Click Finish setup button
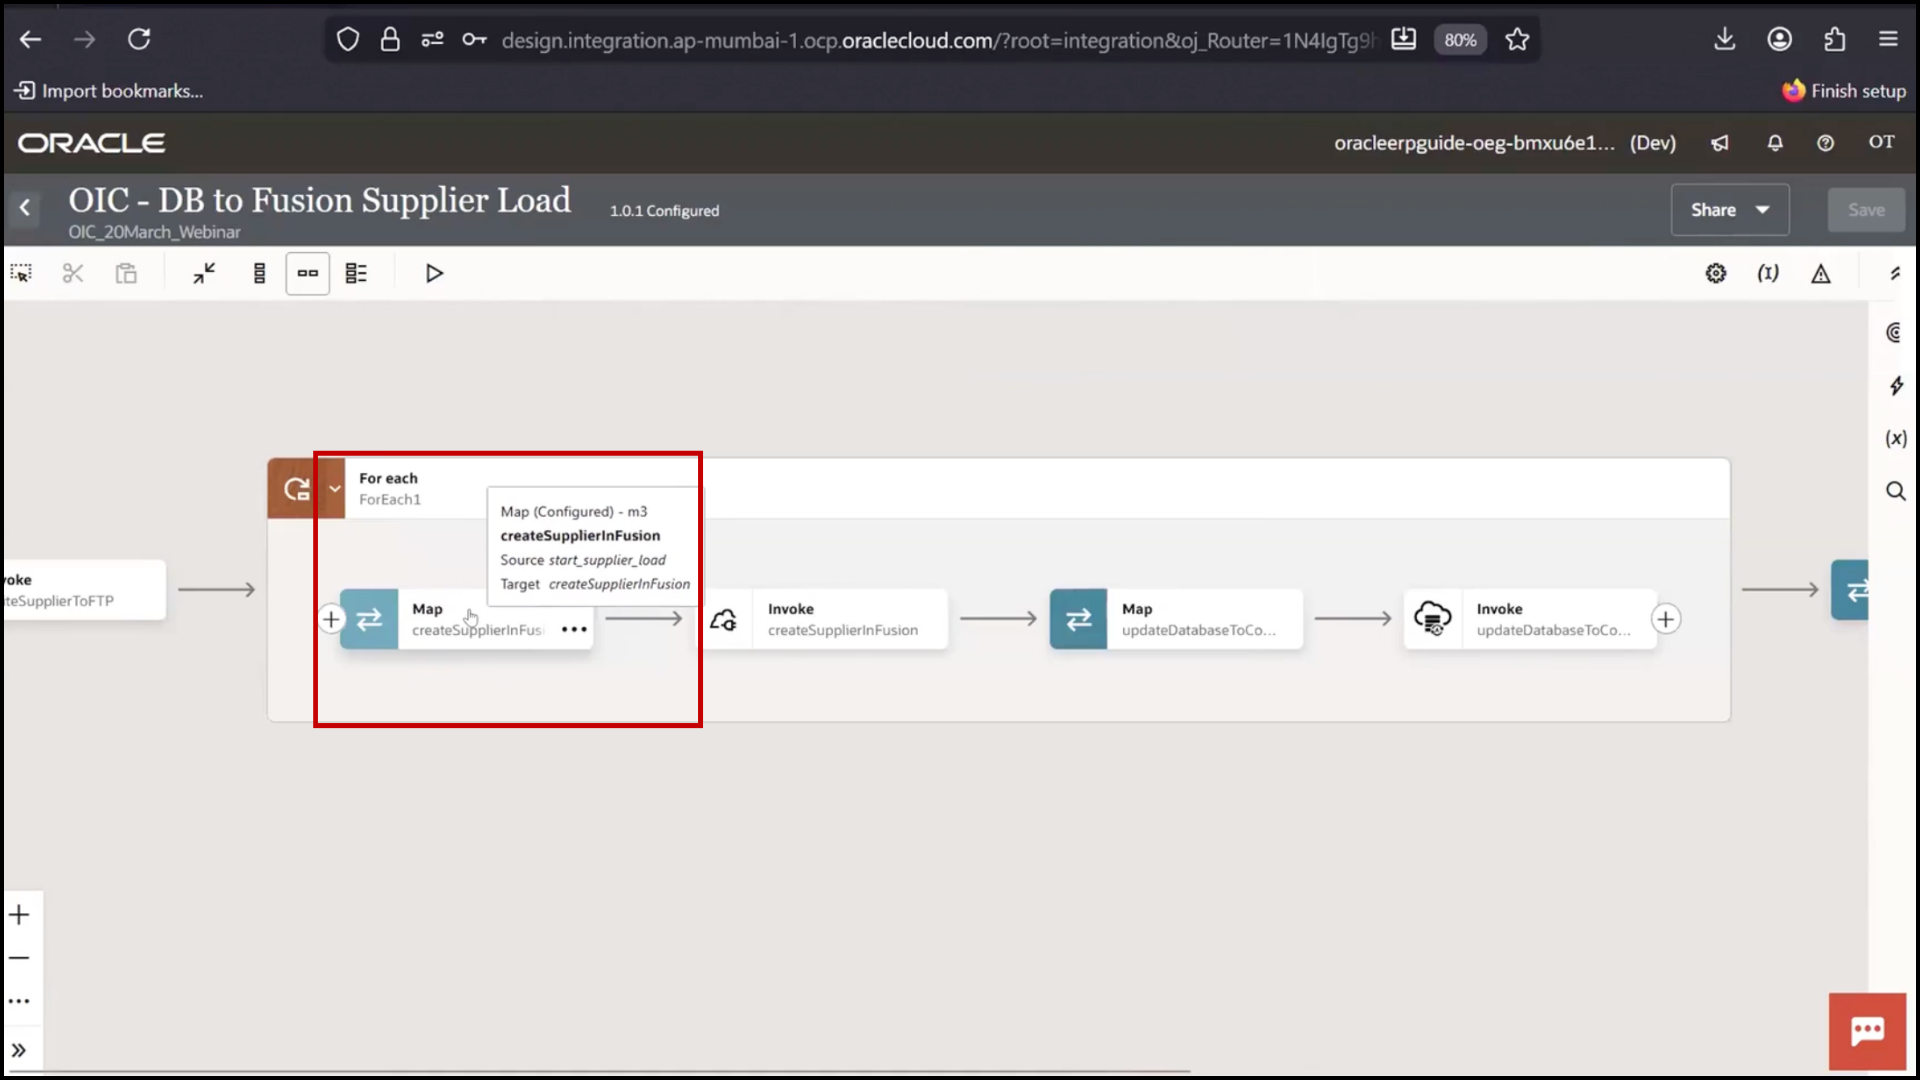The width and height of the screenshot is (1920, 1080). pyautogui.click(x=1844, y=91)
